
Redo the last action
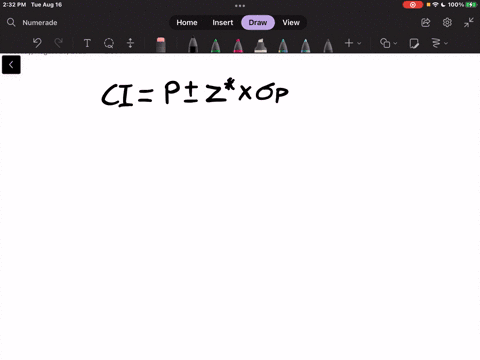(59, 43)
